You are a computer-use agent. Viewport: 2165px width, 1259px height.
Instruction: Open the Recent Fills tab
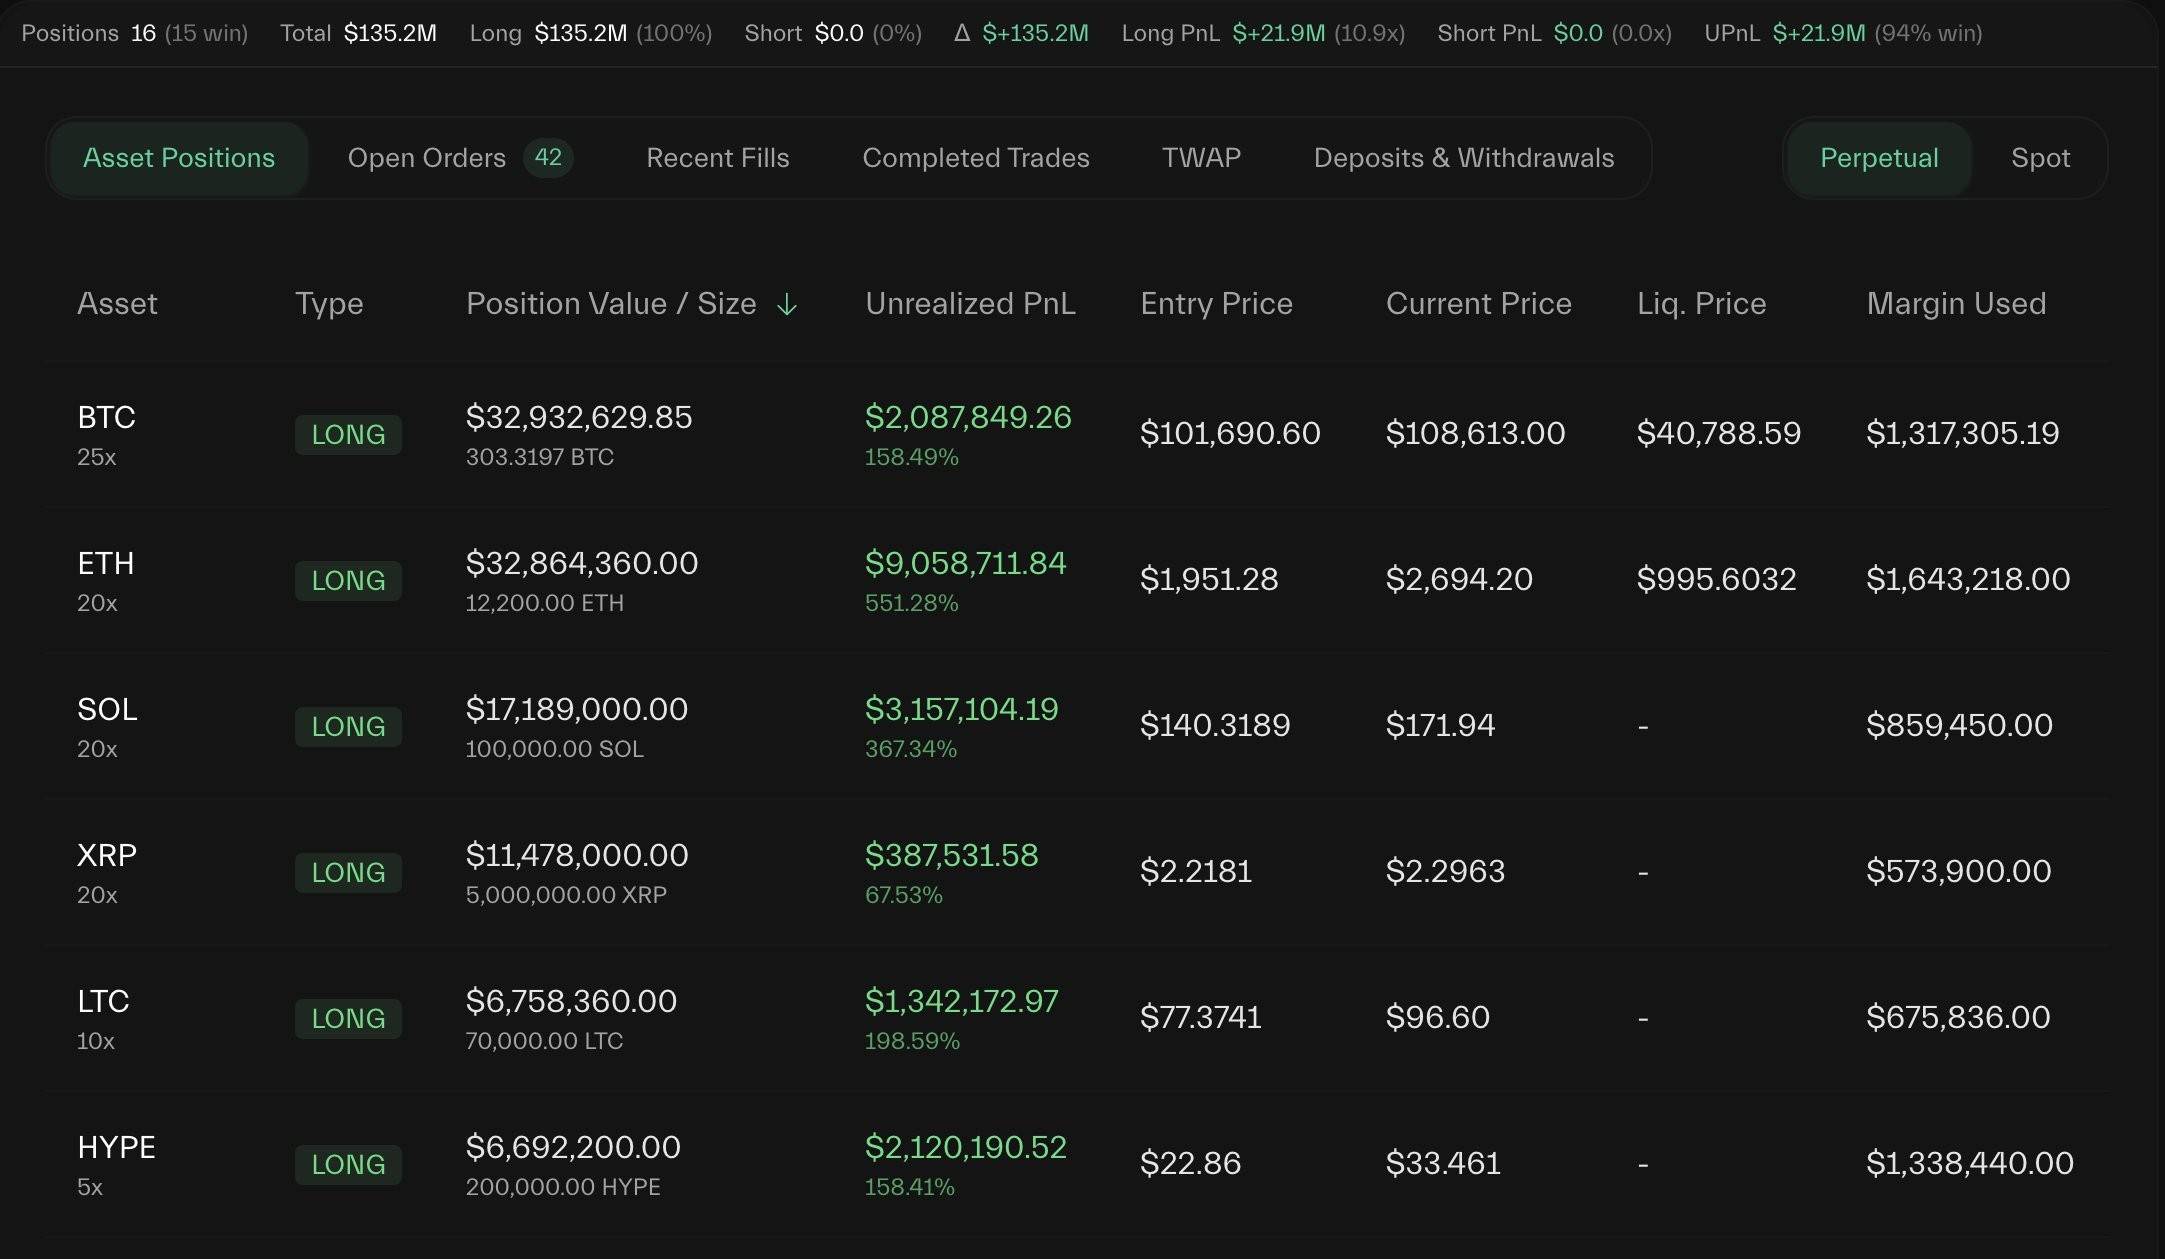(x=717, y=158)
